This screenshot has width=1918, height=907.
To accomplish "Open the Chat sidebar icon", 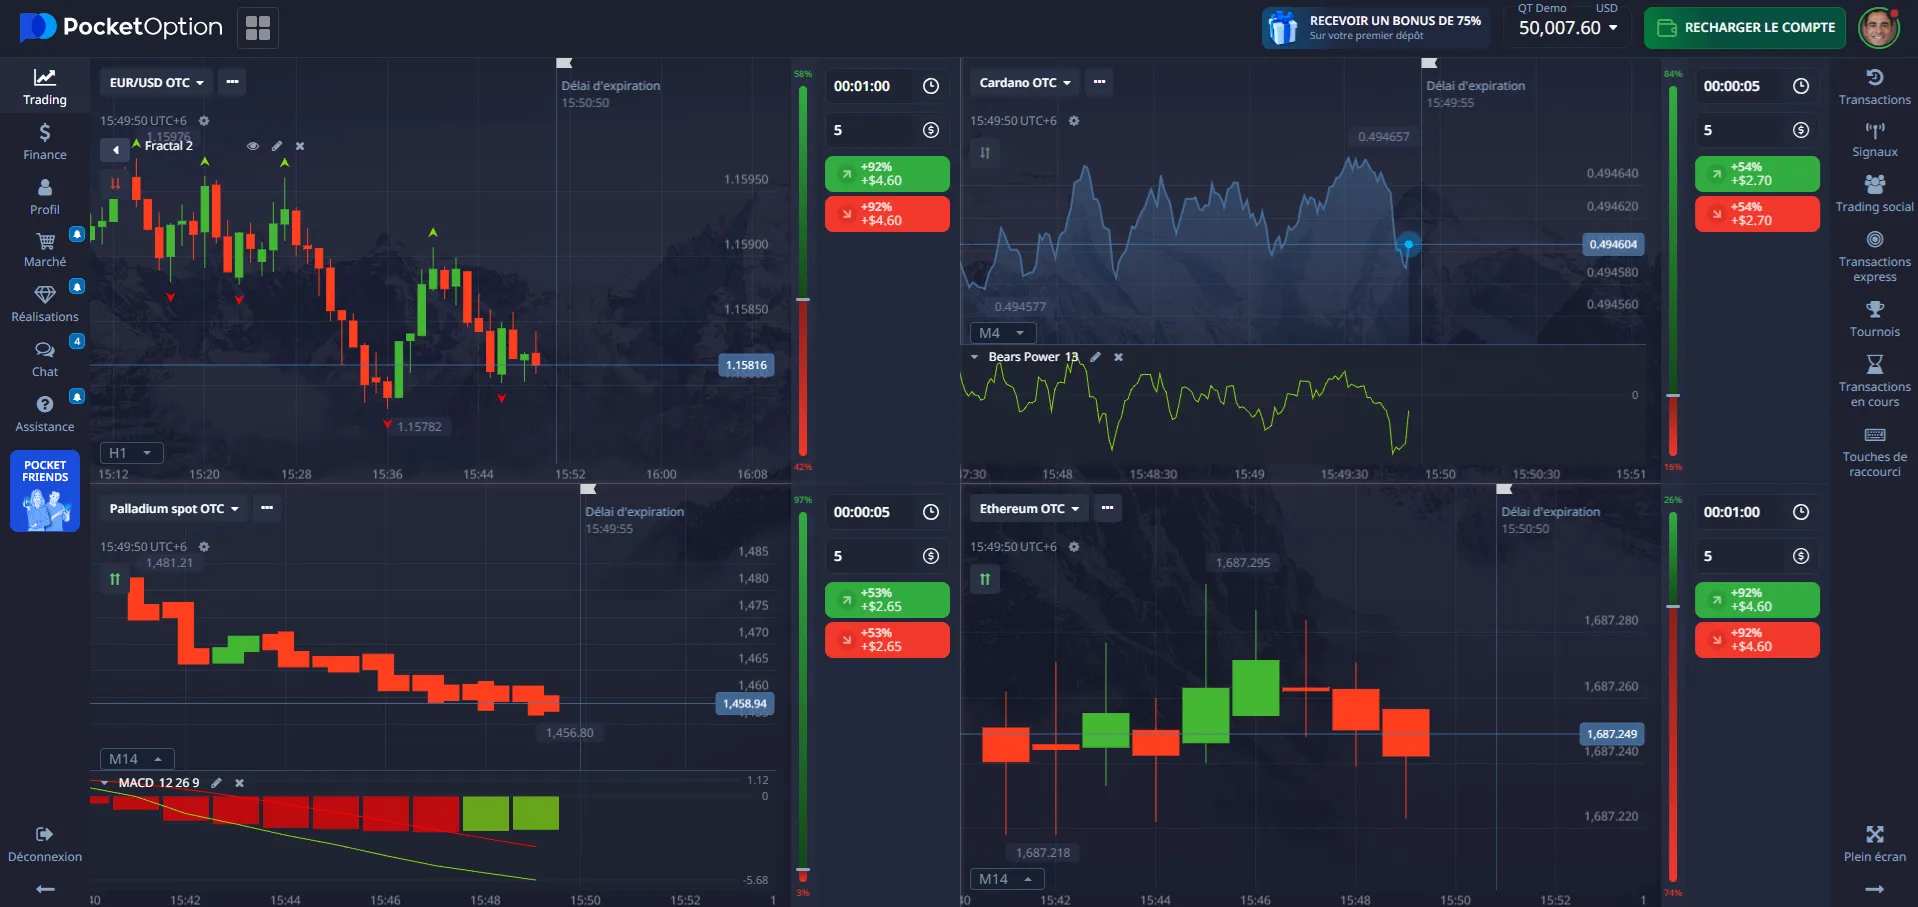I will point(44,350).
